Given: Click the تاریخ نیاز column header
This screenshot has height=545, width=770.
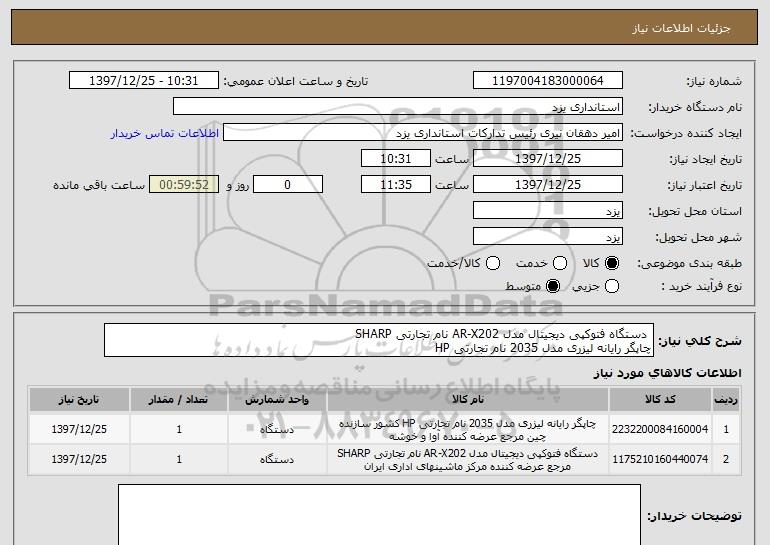Looking at the screenshot, I should 79,400.
